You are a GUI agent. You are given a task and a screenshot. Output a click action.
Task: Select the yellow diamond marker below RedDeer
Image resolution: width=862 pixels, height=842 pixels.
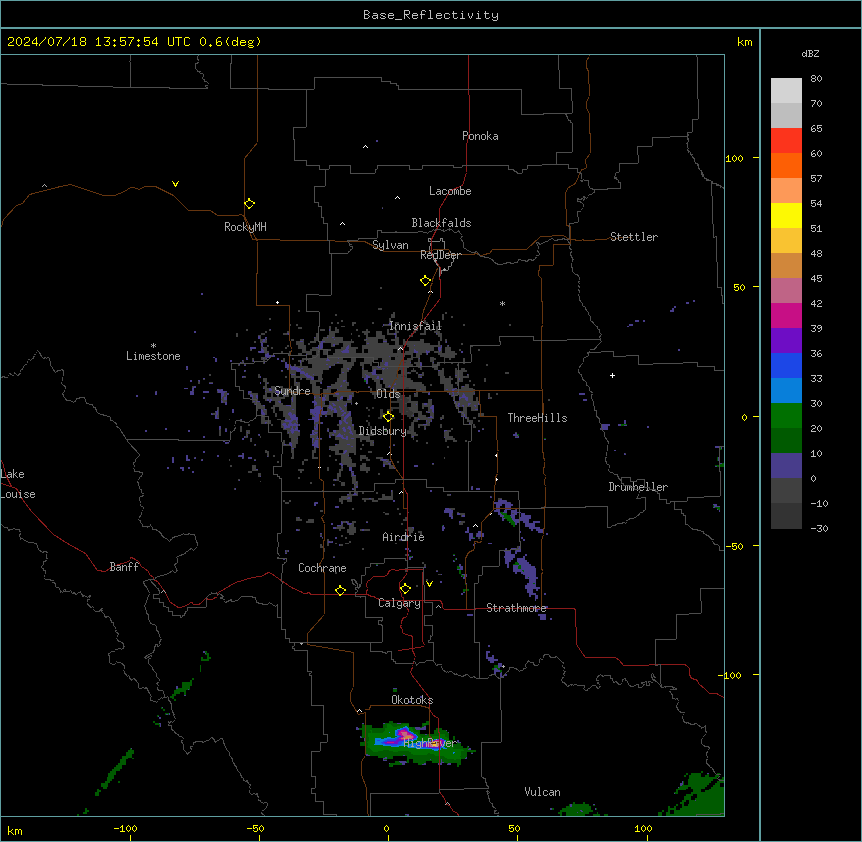(x=425, y=281)
